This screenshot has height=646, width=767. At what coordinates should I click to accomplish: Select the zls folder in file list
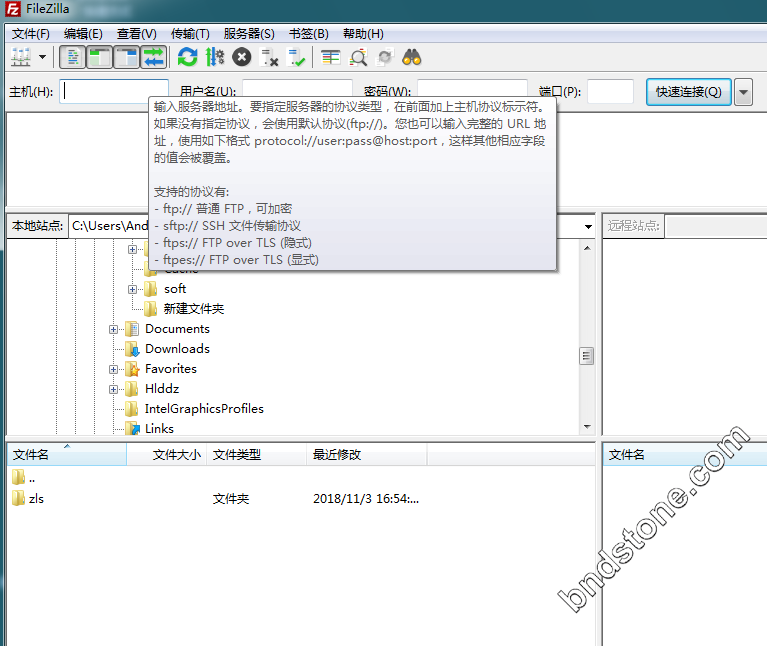[28, 499]
